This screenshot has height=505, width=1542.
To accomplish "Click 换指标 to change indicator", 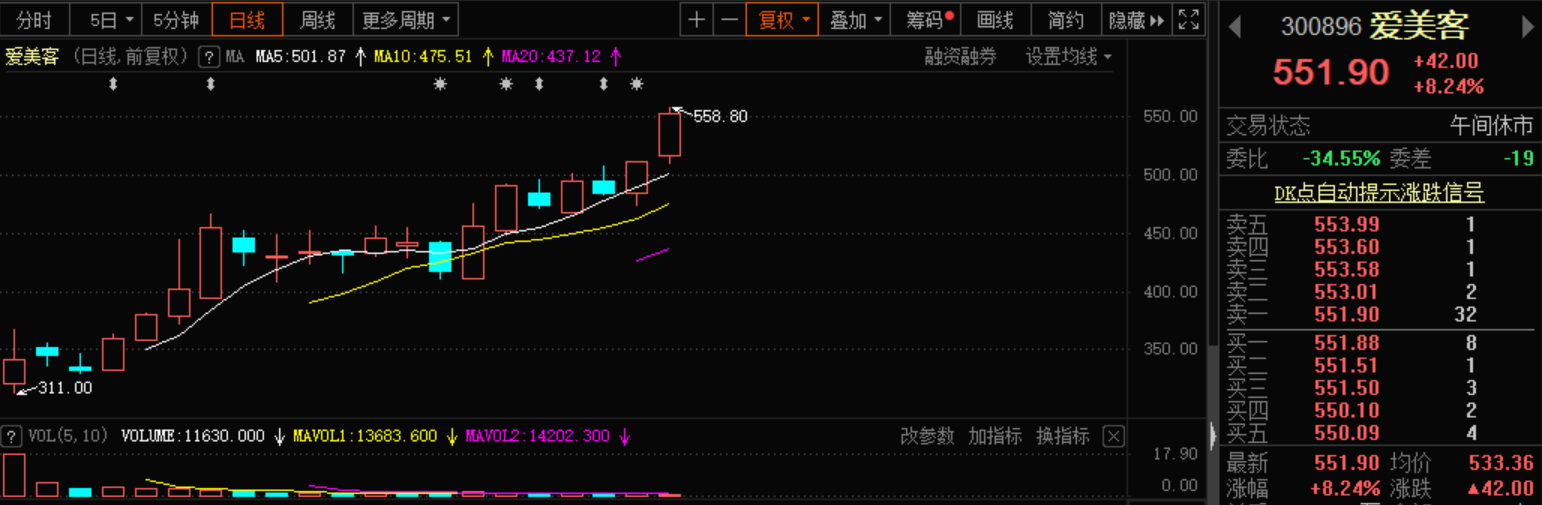I will click(1062, 436).
